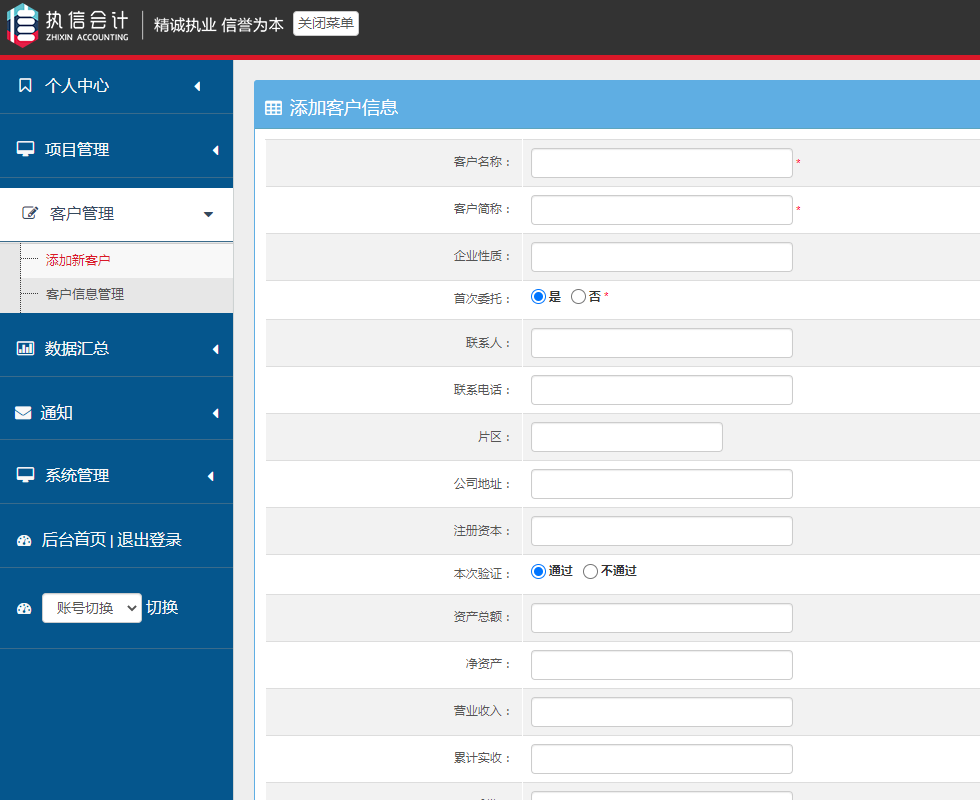This screenshot has height=800, width=980.
Task: Click the table icon in 添加客户信息 header
Action: pos(273,108)
